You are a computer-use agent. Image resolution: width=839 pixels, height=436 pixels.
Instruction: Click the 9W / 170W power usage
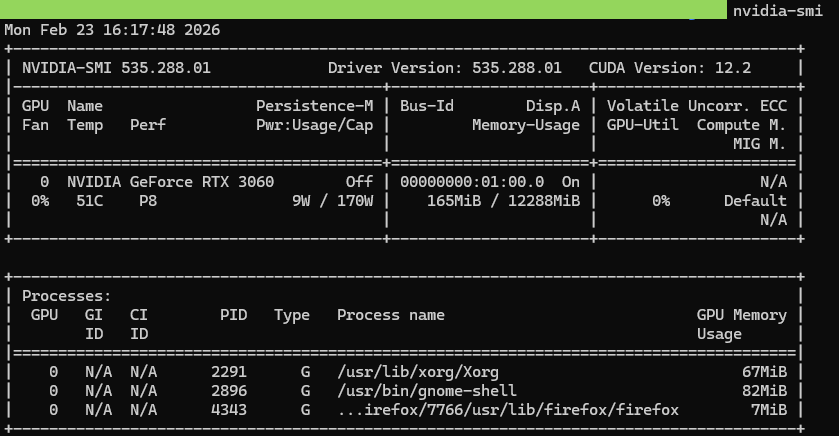tap(333, 201)
